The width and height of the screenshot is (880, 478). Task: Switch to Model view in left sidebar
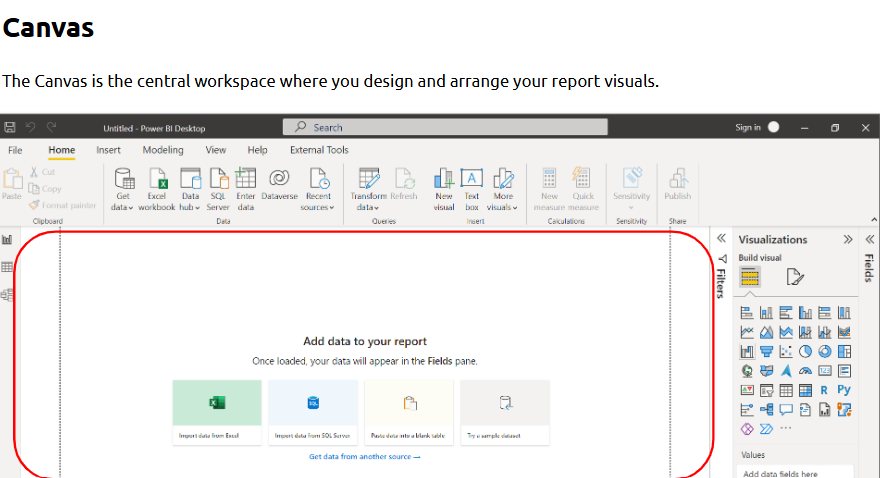tap(7, 295)
